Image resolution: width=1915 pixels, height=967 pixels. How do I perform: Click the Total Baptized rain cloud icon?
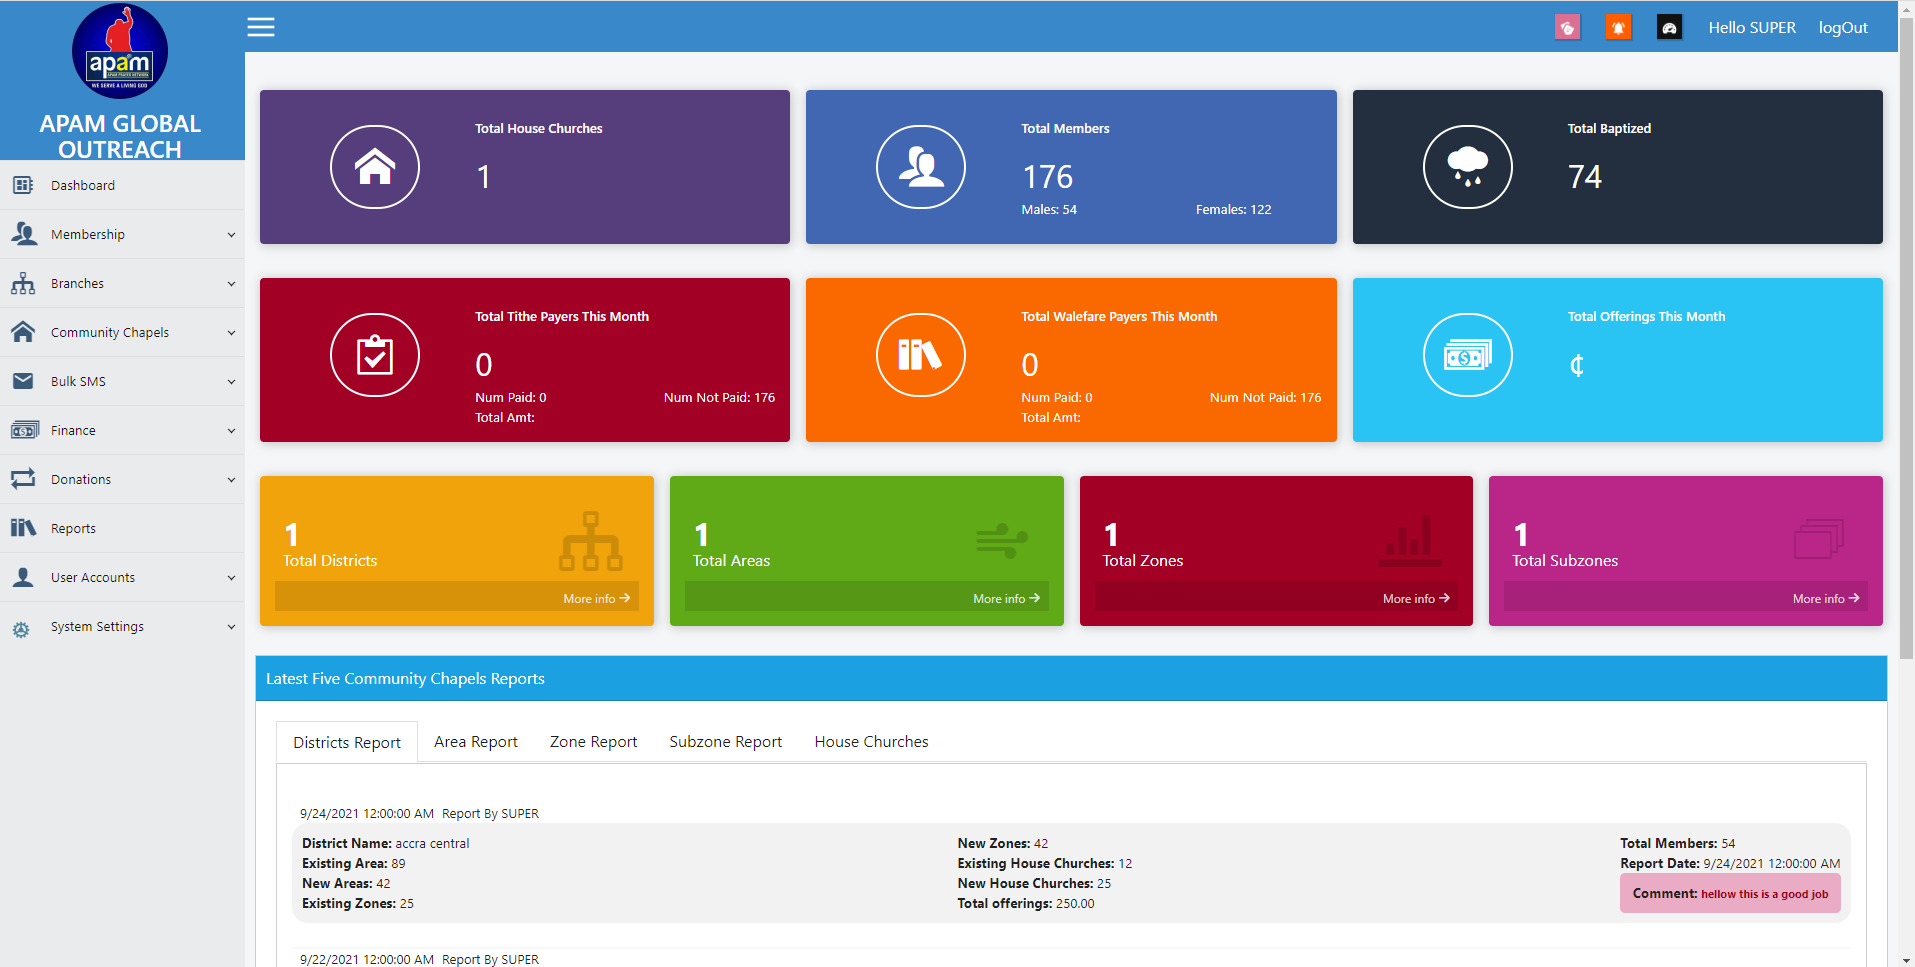point(1467,167)
